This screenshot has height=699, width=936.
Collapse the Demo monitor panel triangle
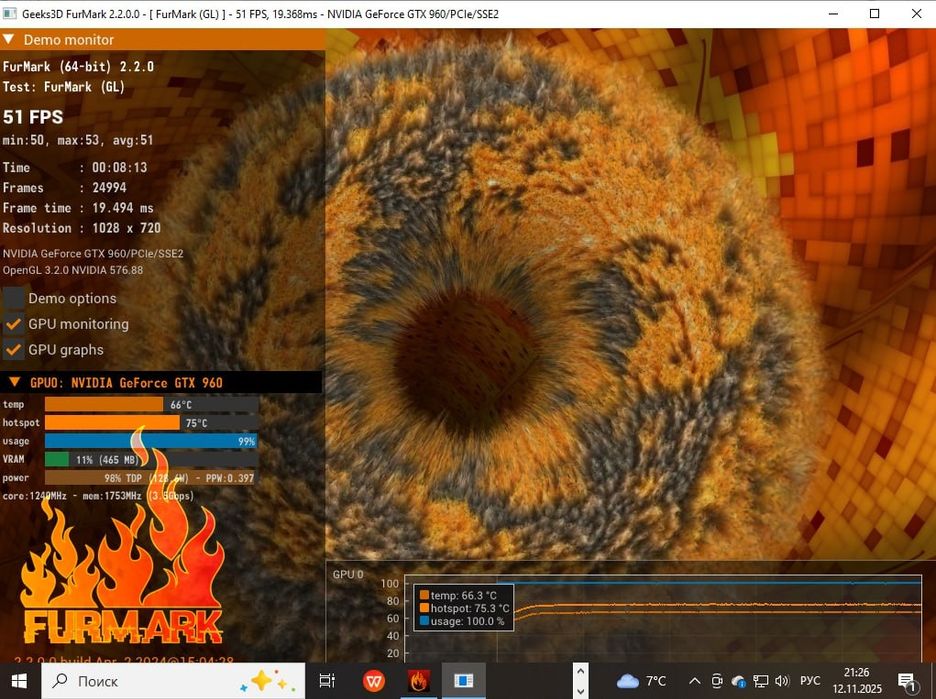(x=9, y=39)
